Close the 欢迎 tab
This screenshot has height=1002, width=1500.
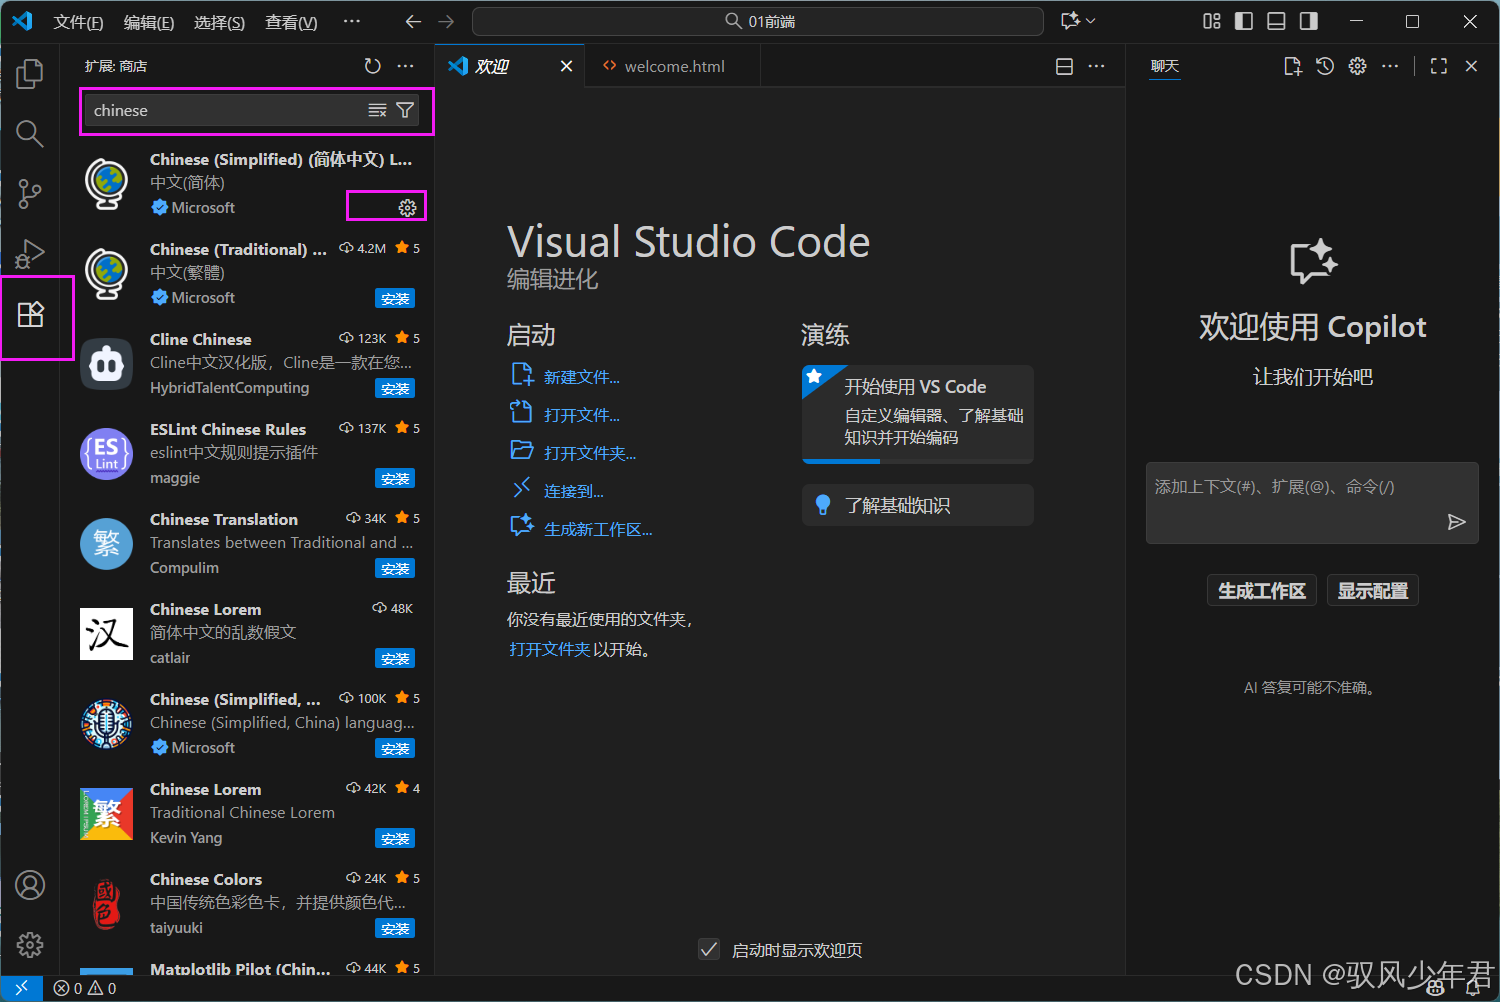point(566,66)
